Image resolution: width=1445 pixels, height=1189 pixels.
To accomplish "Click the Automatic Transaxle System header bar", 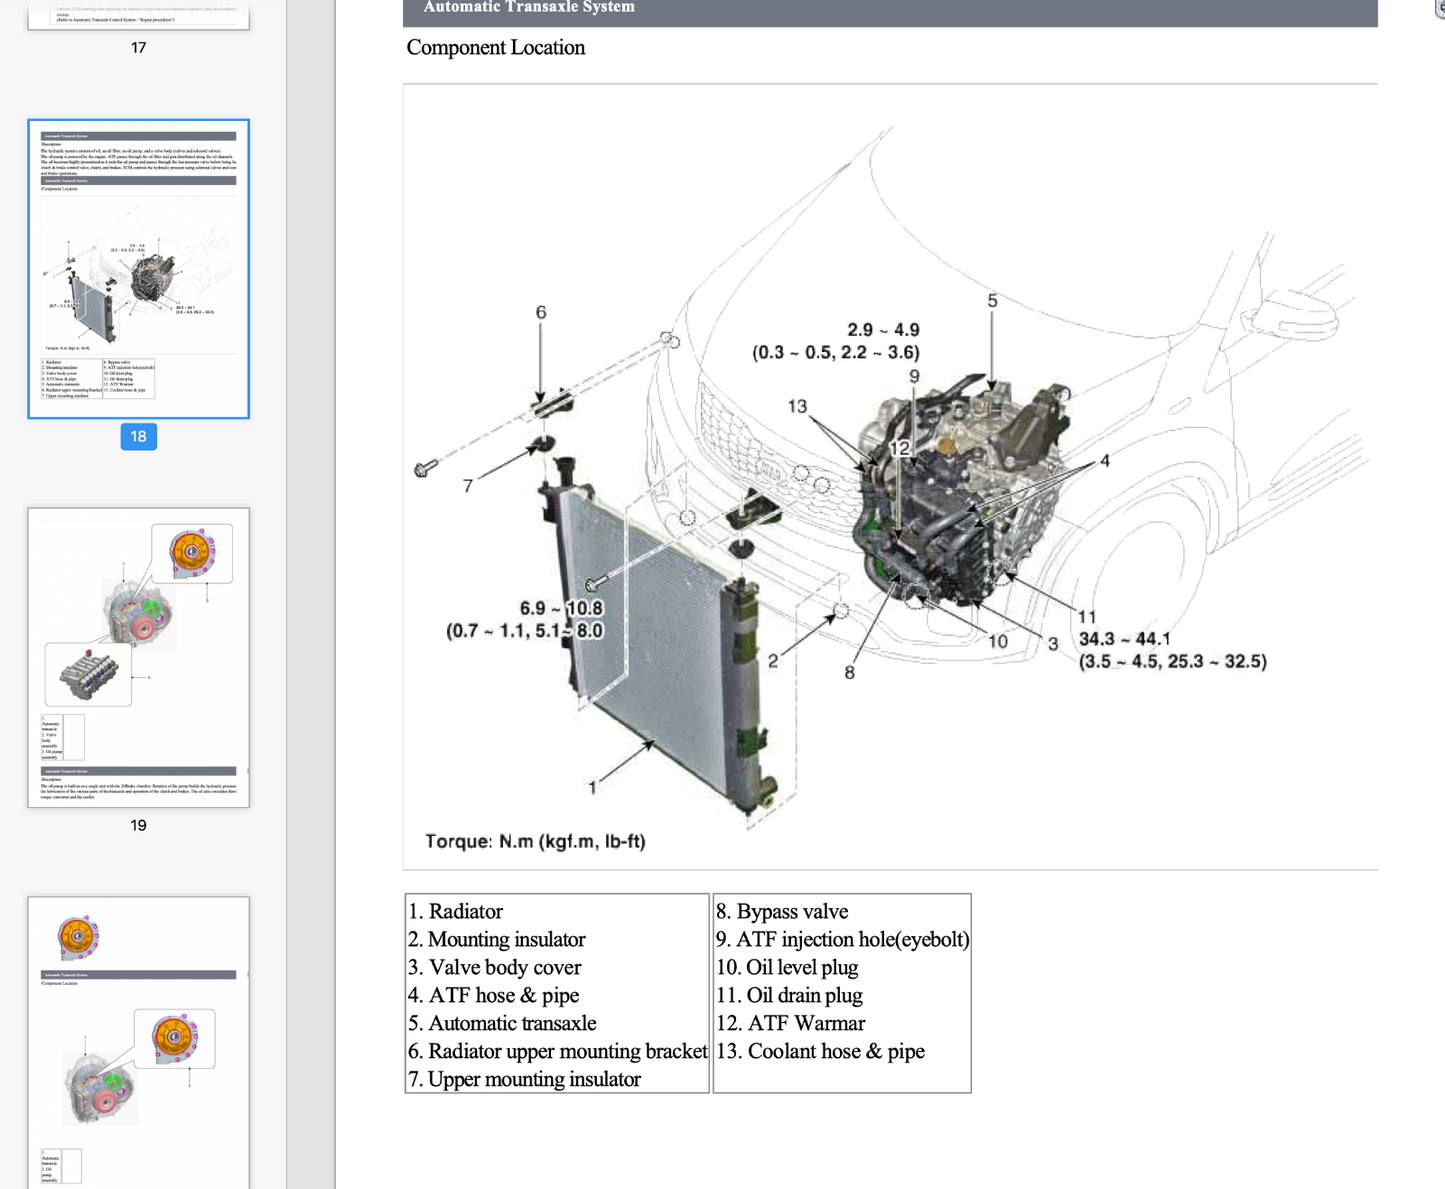I will click(x=889, y=10).
